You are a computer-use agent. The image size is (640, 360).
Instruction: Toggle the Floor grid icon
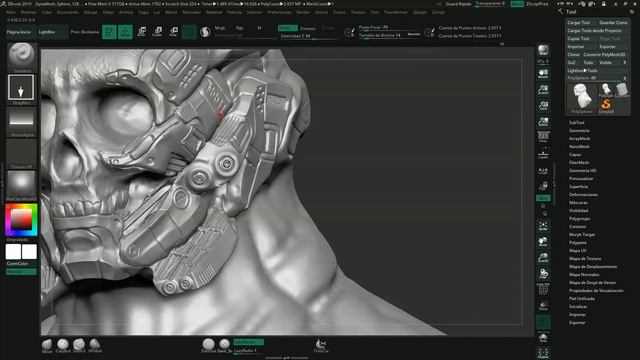[543, 154]
